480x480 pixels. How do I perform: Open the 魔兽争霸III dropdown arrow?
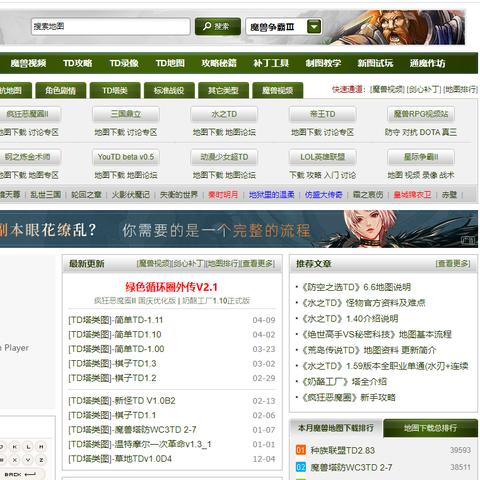tap(314, 27)
